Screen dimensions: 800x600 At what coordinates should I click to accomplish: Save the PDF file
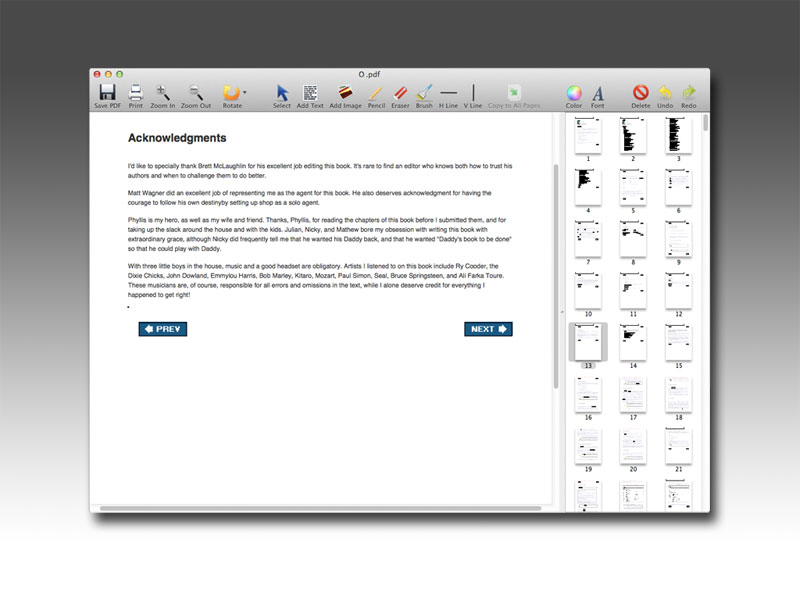coord(105,92)
